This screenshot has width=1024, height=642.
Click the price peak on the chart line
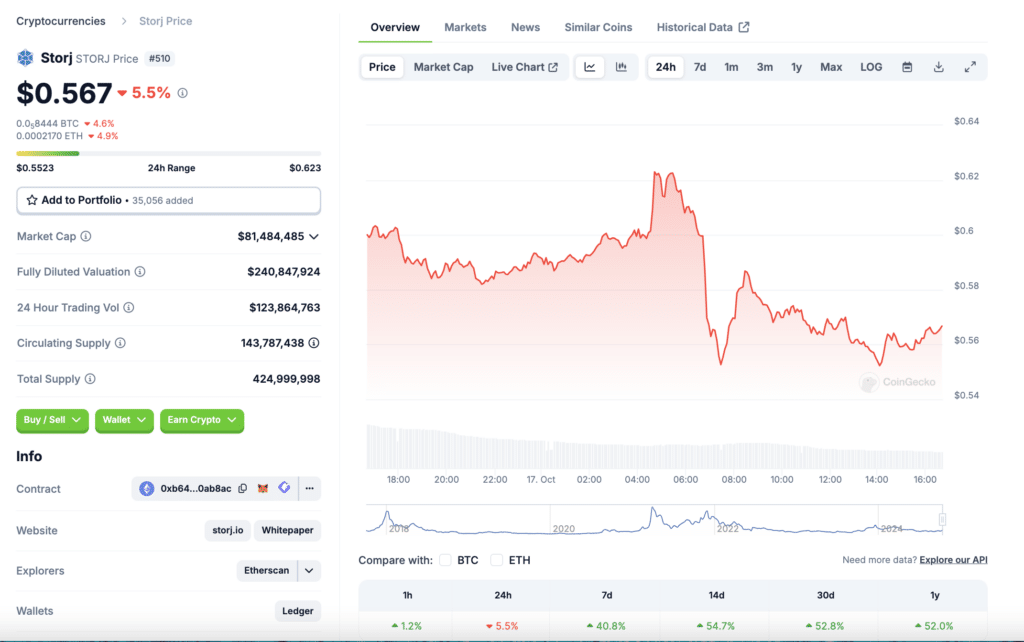pyautogui.click(x=655, y=172)
